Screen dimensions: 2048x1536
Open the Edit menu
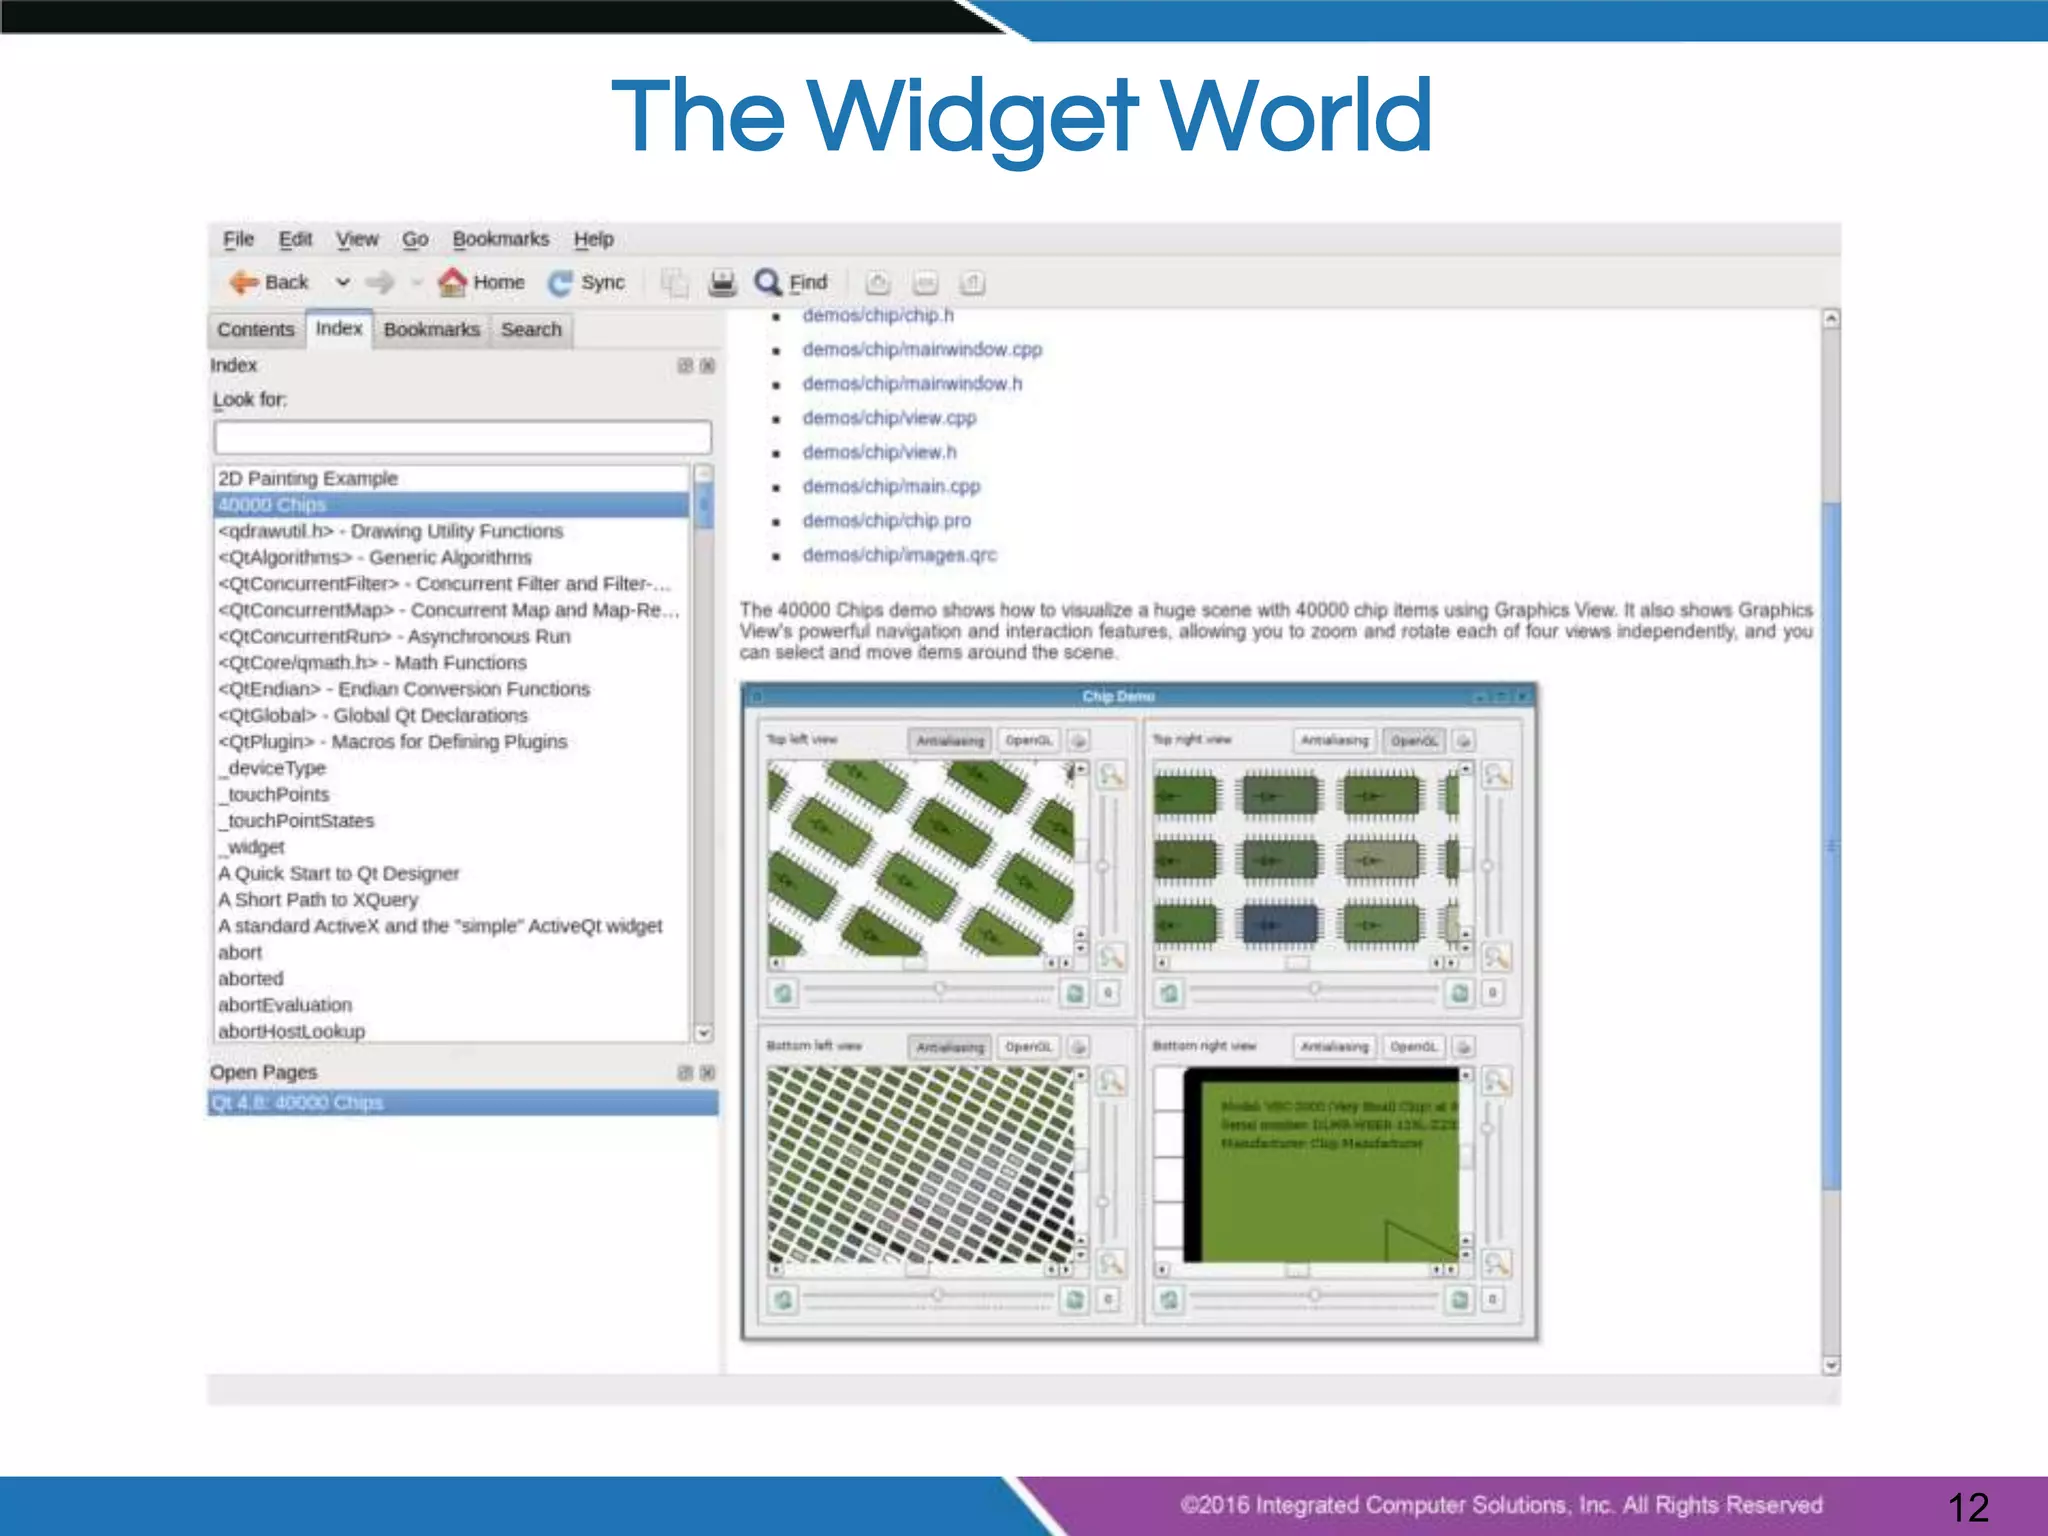[x=295, y=239]
